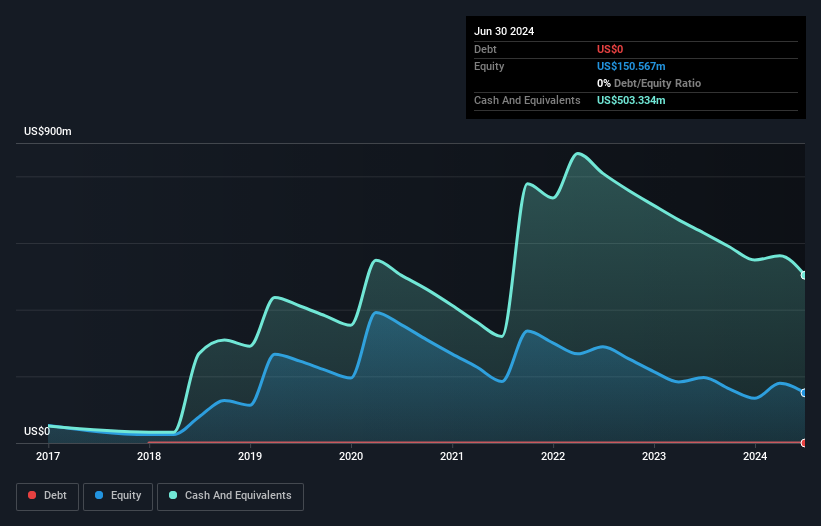Click the red Debt legend dot

[x=32, y=495]
